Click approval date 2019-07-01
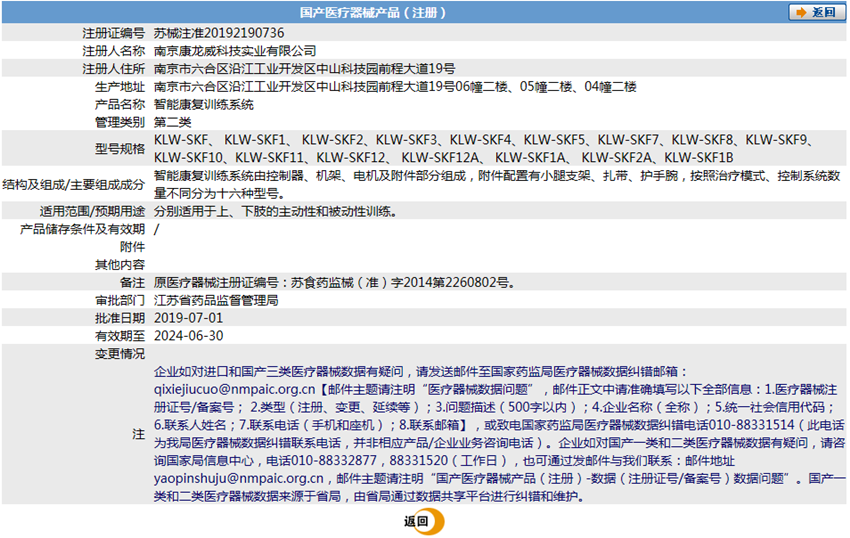850x538 pixels. point(189,318)
